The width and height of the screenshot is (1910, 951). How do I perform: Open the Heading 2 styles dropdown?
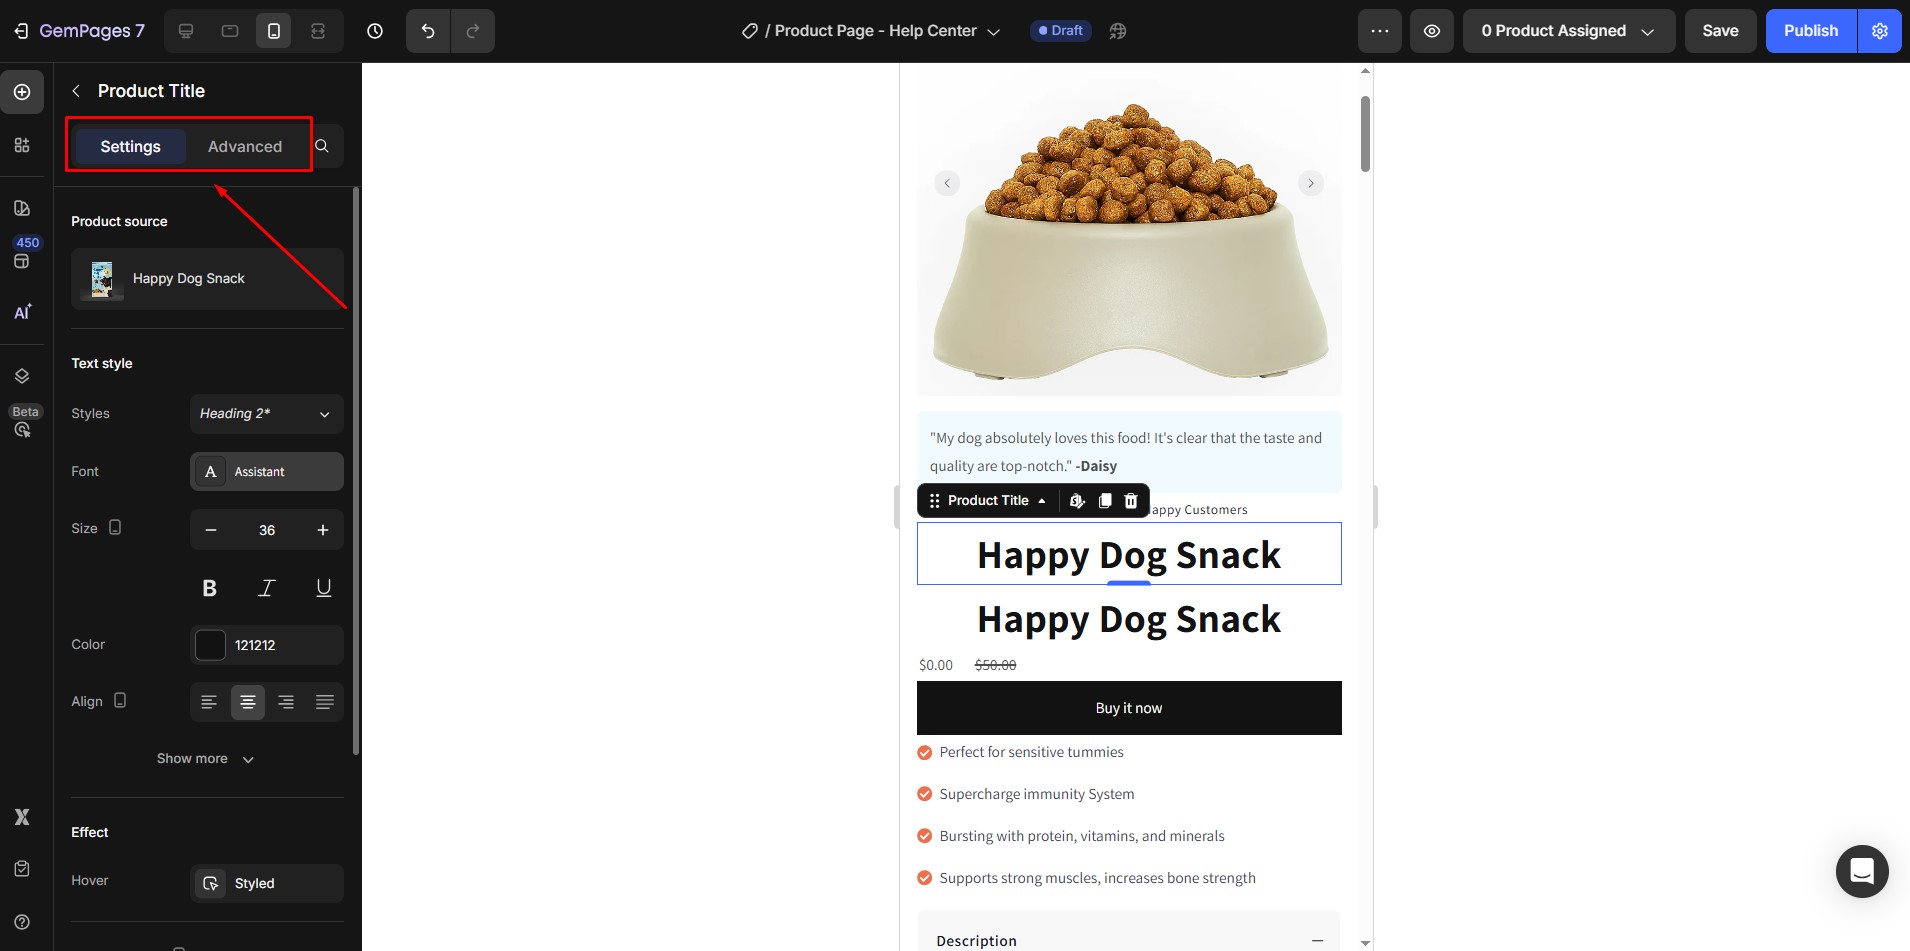point(267,414)
